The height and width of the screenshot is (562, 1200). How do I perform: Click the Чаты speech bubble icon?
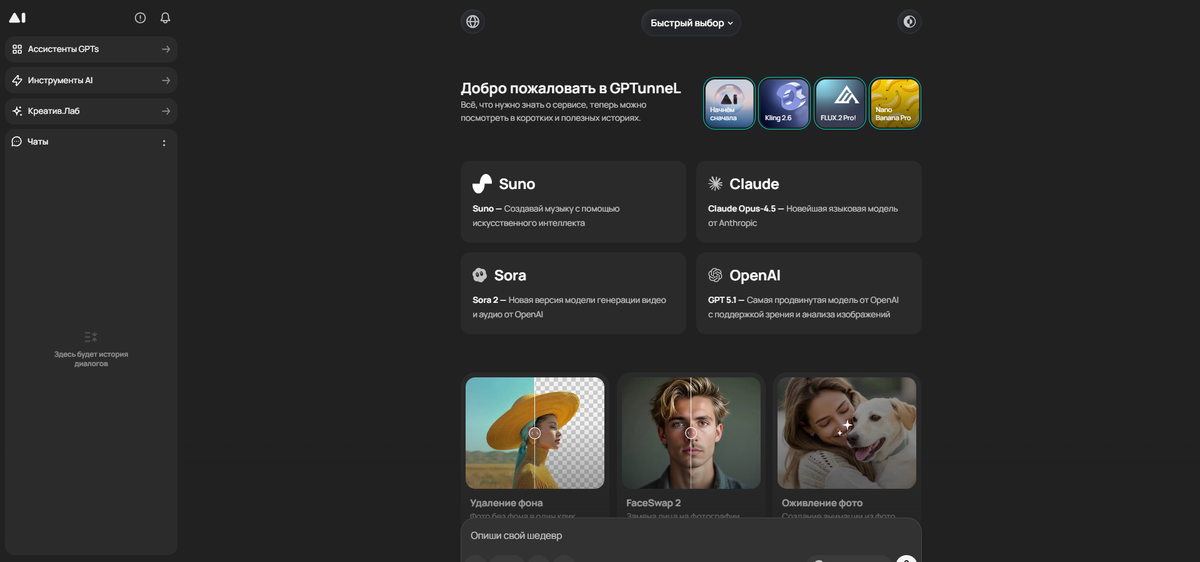point(17,142)
